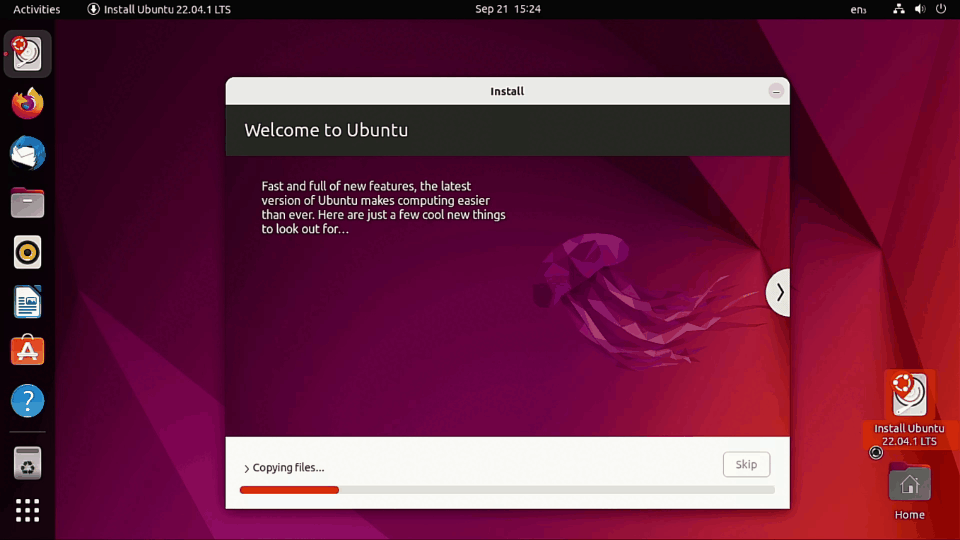Viewport: 960px width, 540px height.
Task: Click the volume speaker icon
Action: pyautogui.click(x=920, y=9)
